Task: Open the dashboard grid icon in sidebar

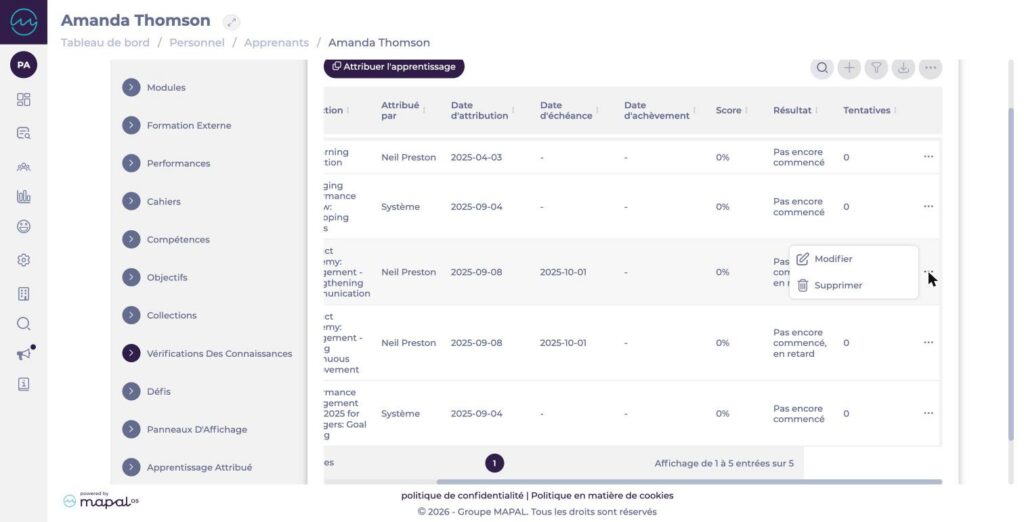Action: tap(24, 99)
